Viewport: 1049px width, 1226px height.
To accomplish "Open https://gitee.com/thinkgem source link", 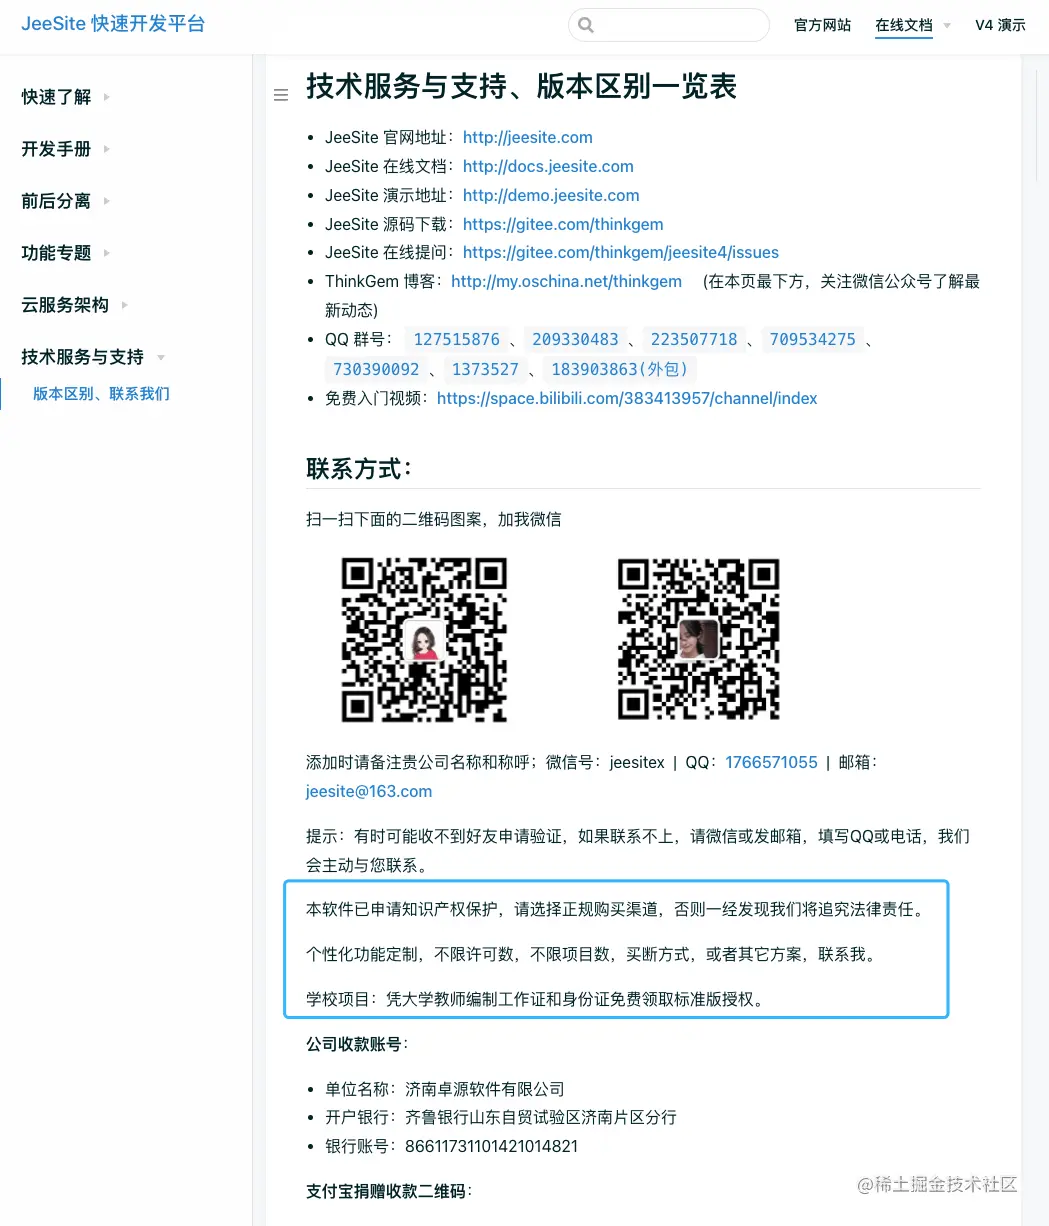I will tap(563, 224).
